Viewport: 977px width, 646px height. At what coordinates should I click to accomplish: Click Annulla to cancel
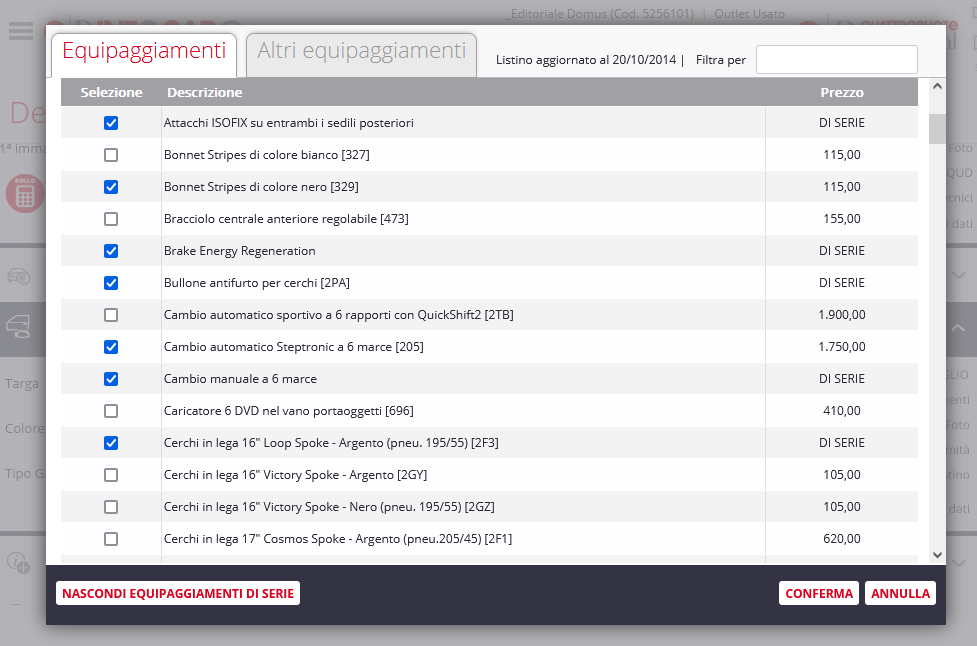click(900, 593)
